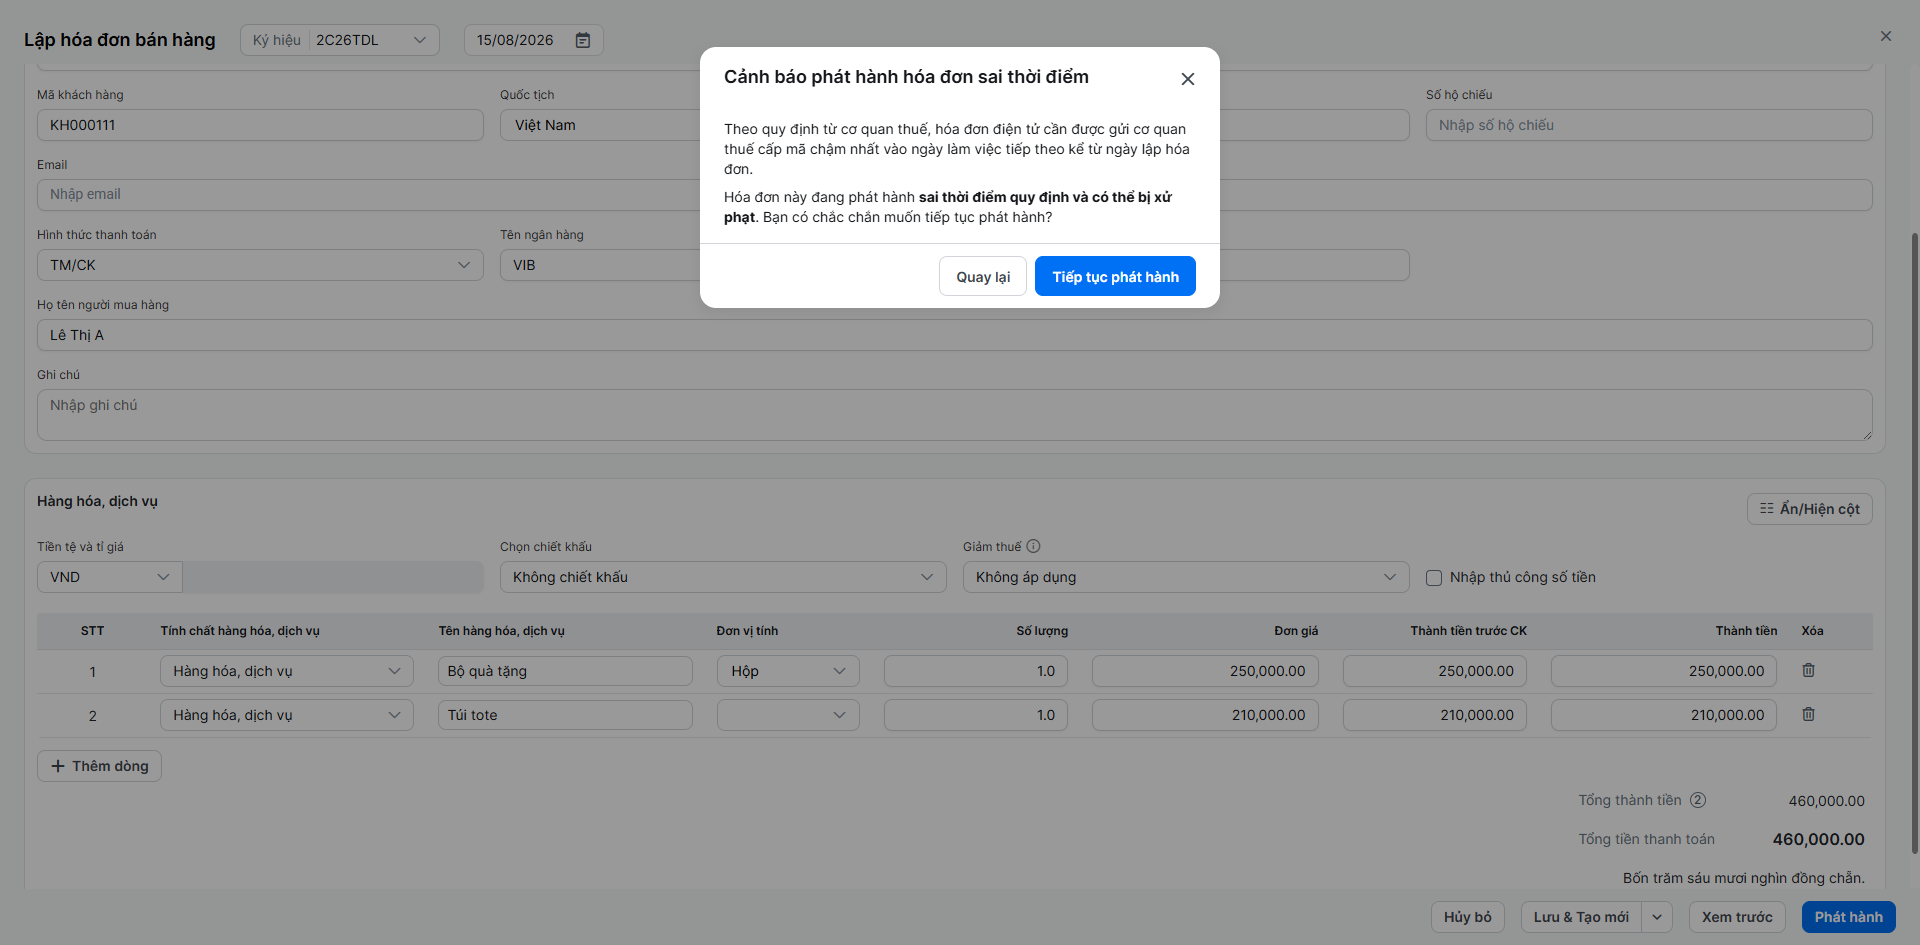
Task: Expand the Ký hiệu 2C26TDL dropdown
Action: [x=340, y=40]
